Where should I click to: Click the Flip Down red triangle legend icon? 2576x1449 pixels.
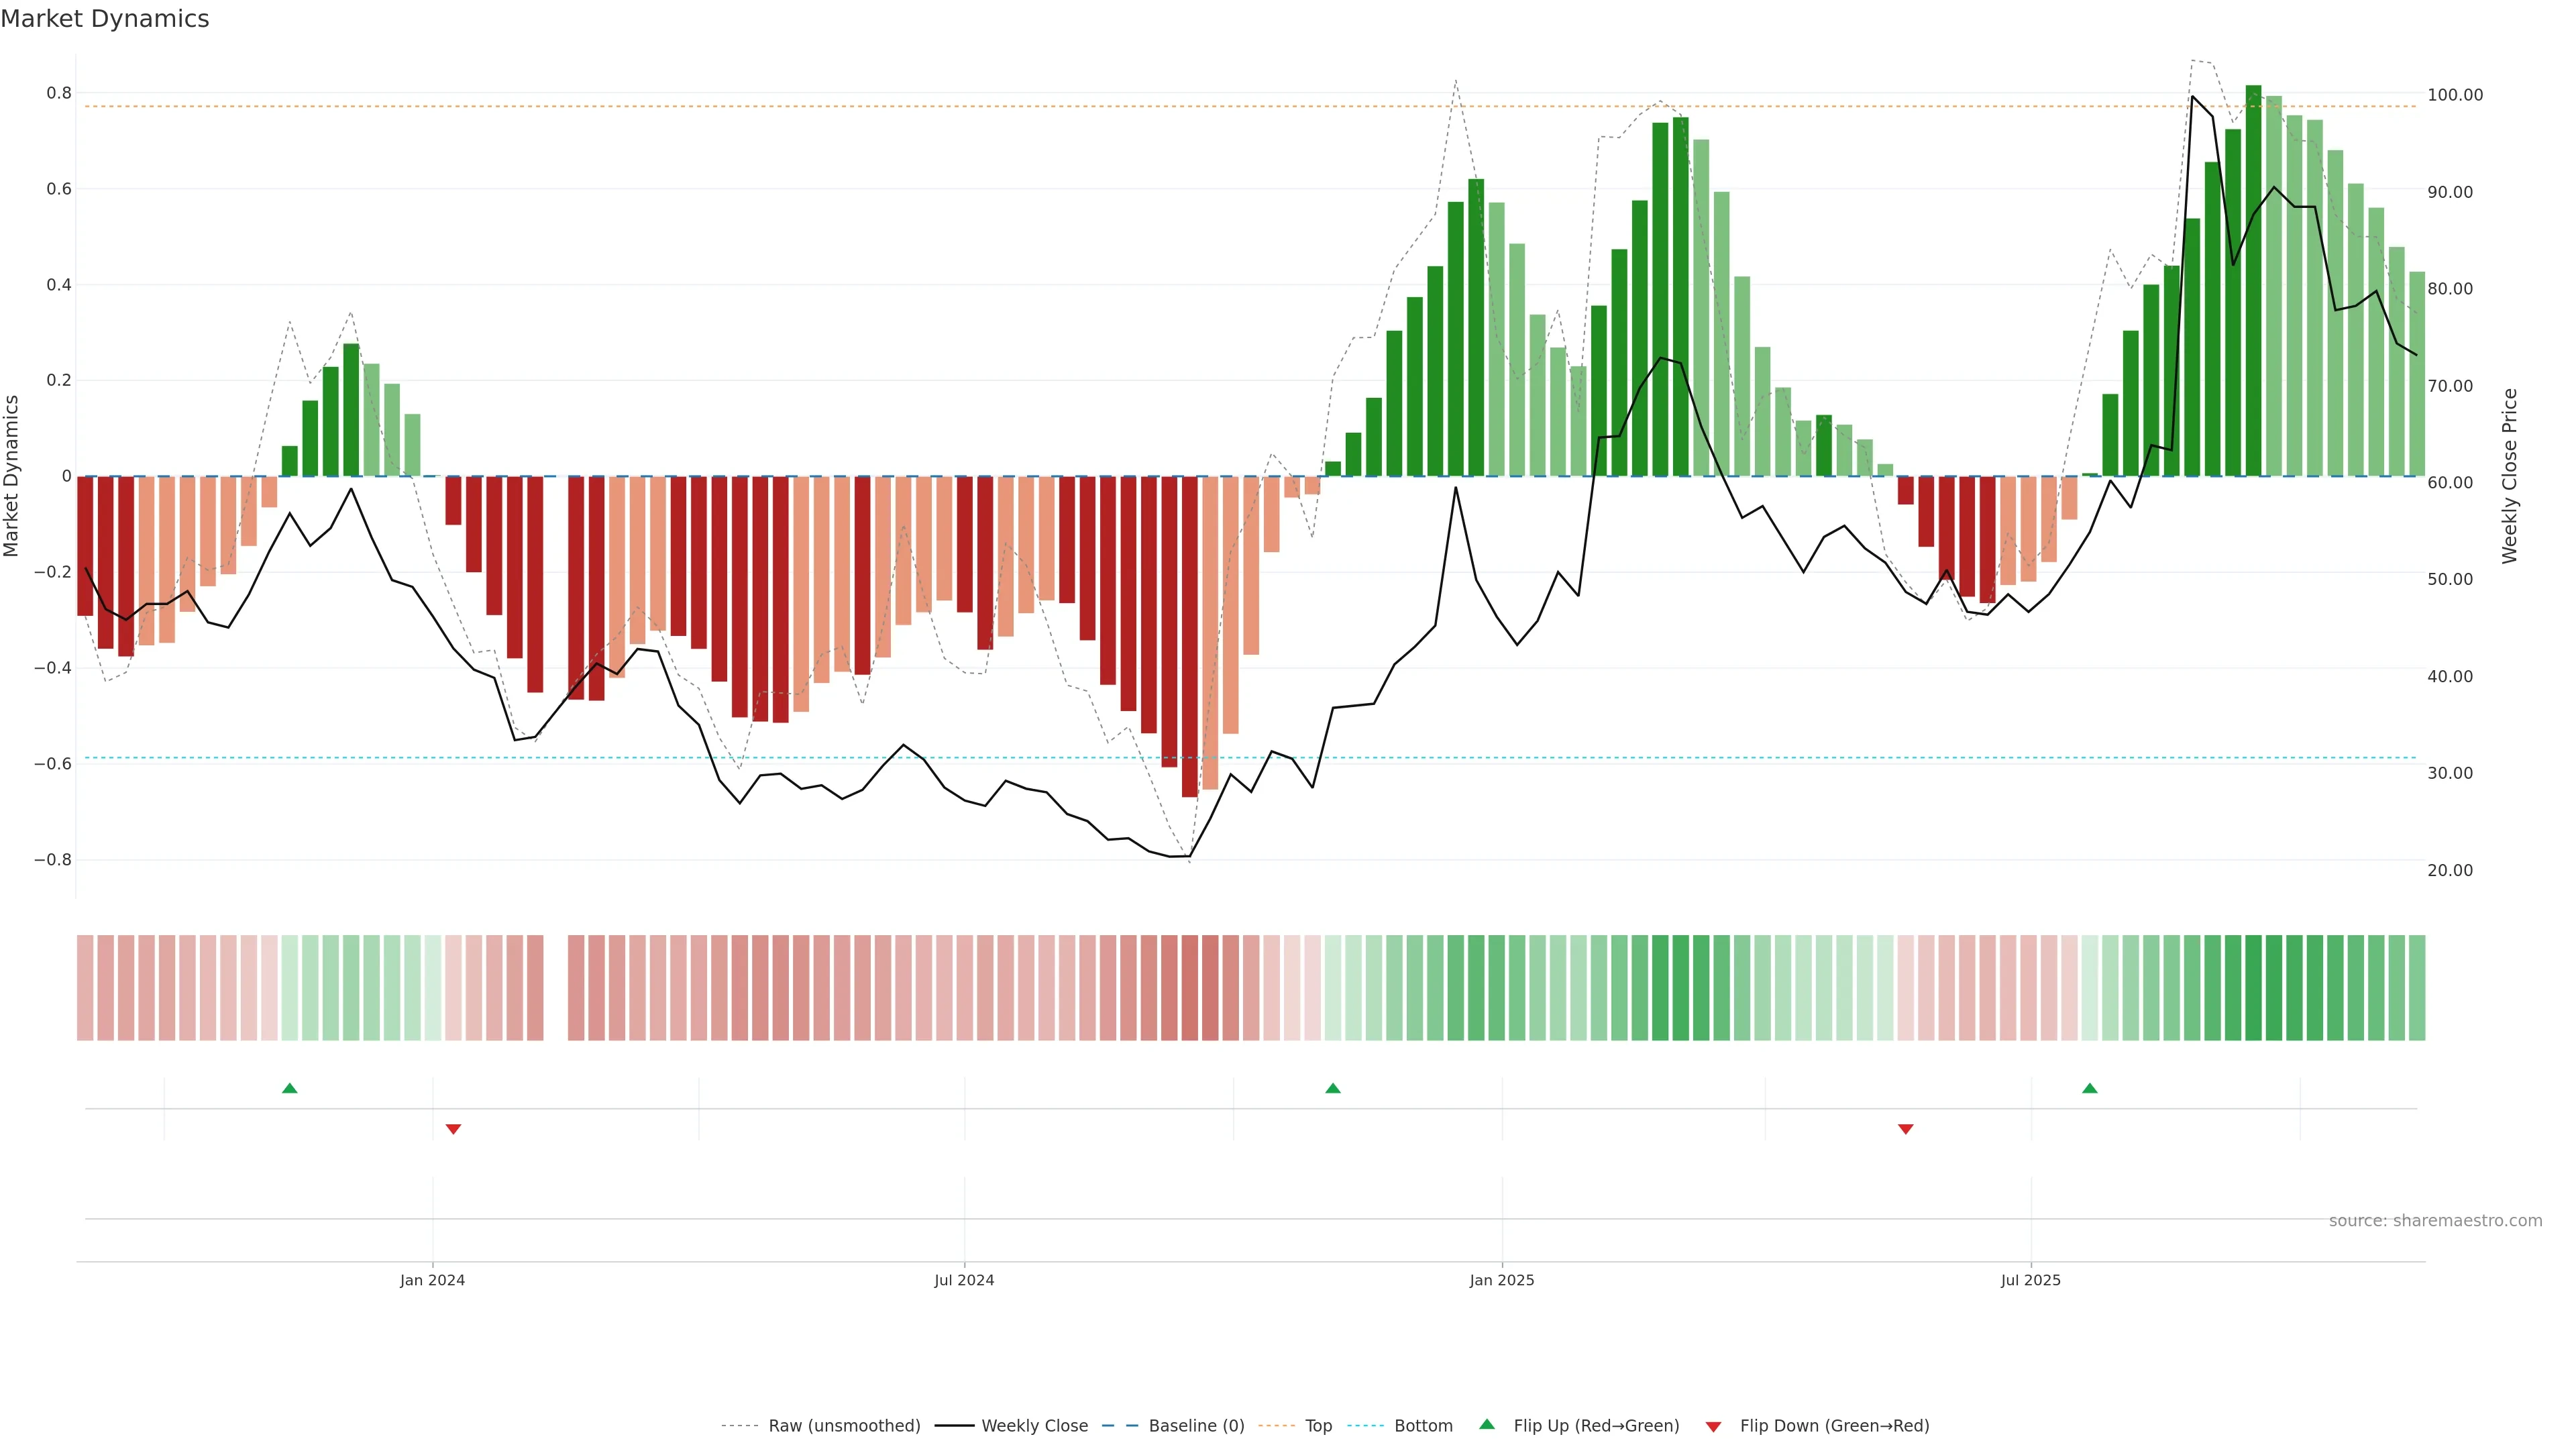1713,1426
